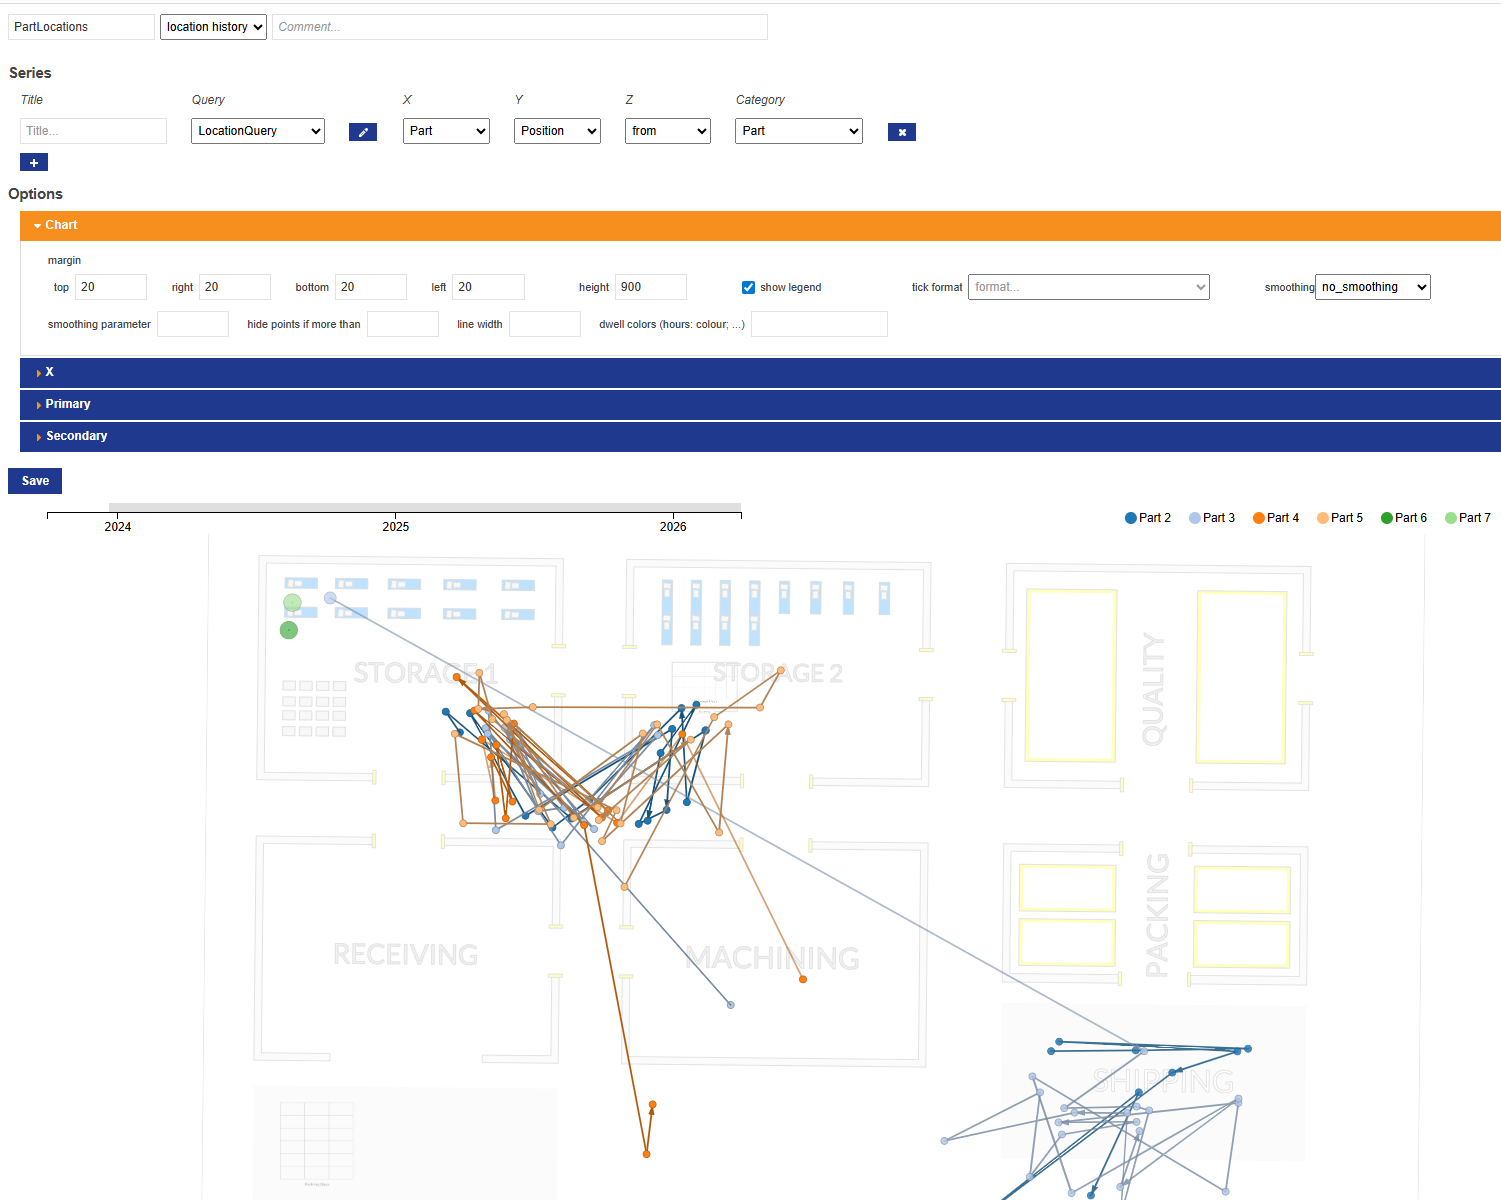1501x1200 pixels.
Task: Open the Category Part dropdown
Action: [799, 131]
